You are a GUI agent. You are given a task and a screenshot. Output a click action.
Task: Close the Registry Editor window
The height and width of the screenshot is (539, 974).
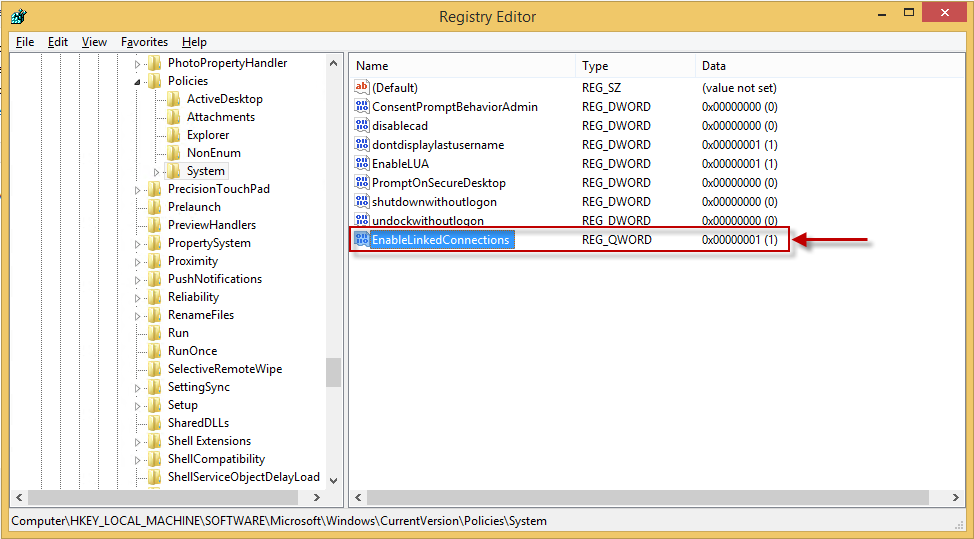[944, 12]
